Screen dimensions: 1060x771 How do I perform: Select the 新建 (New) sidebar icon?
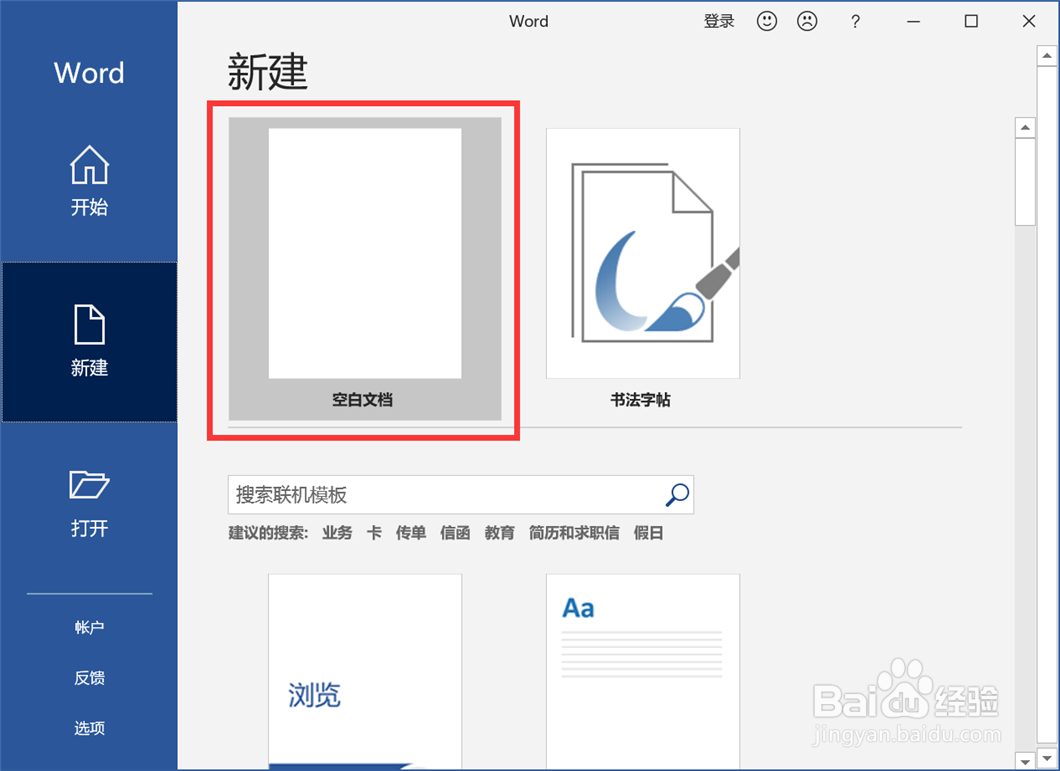pos(89,342)
